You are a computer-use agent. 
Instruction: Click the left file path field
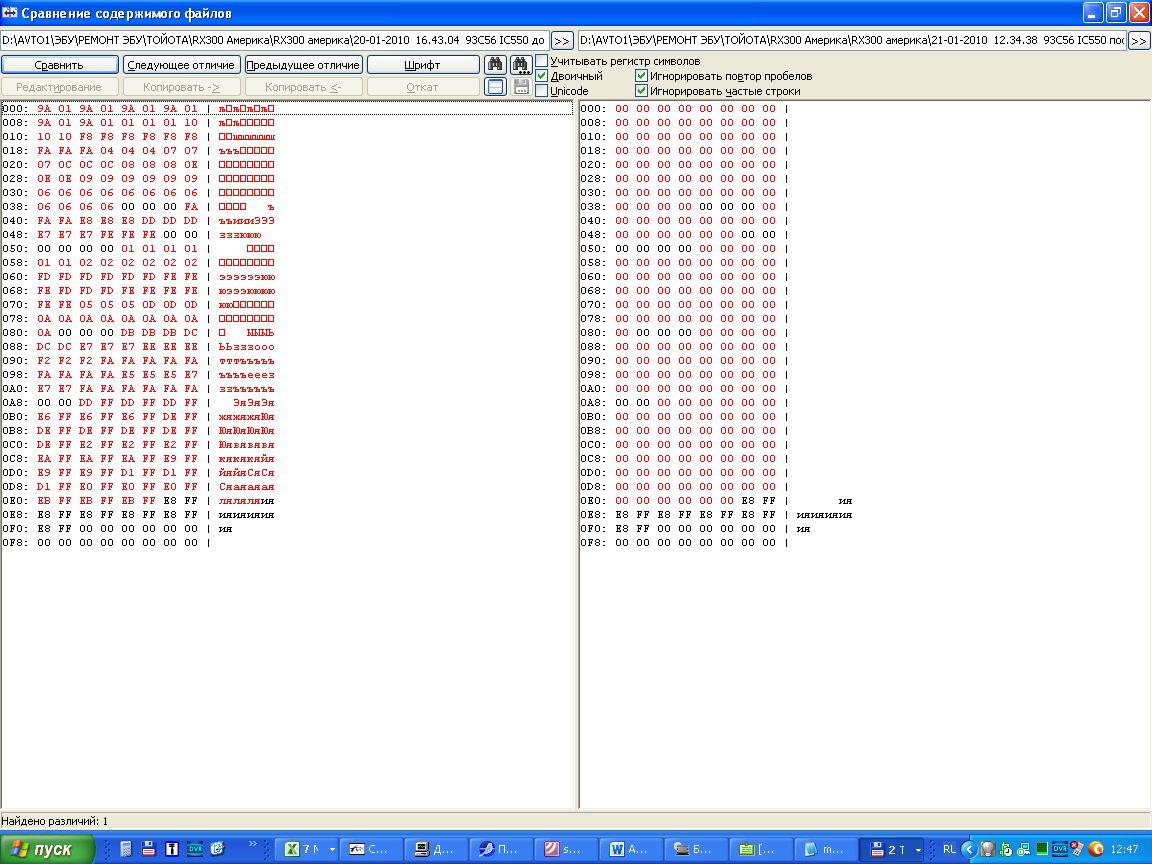(274, 41)
